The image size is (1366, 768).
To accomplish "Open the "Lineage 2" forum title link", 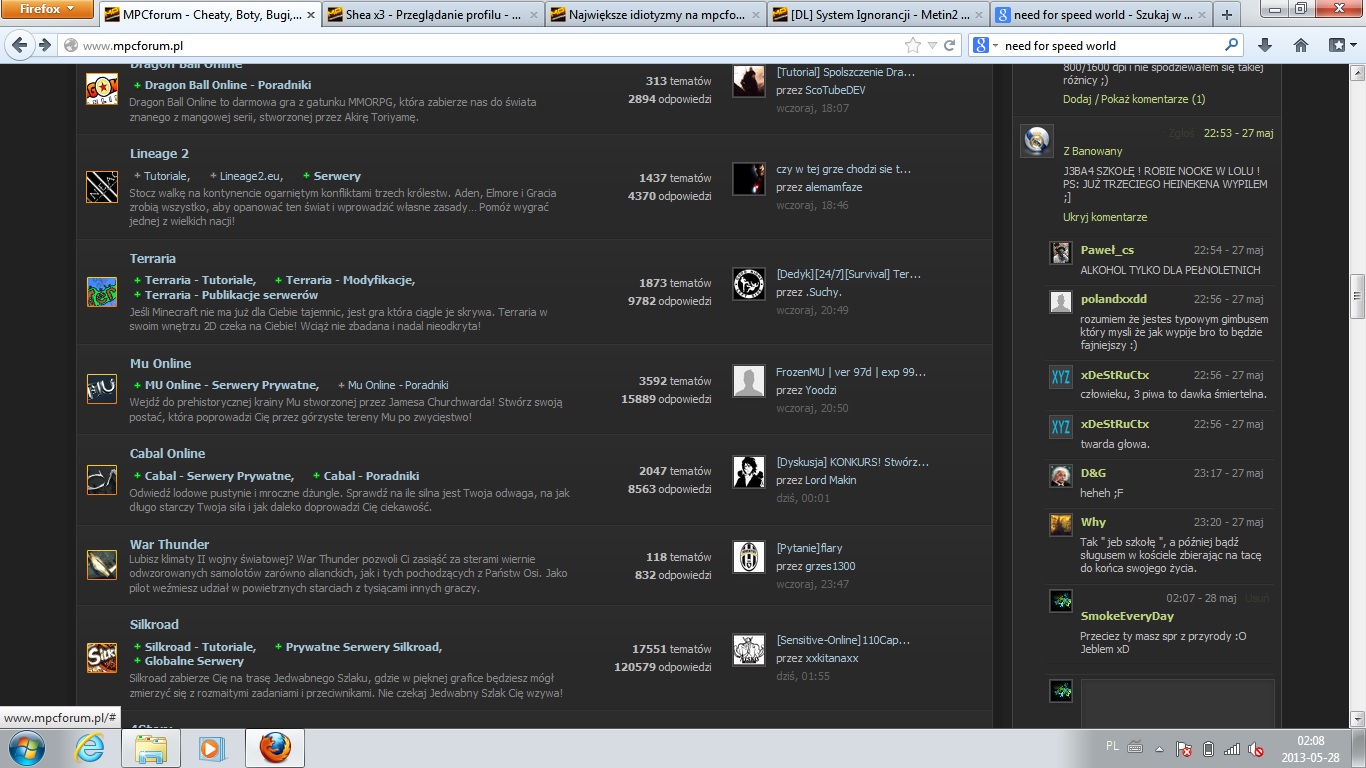I will [159, 154].
